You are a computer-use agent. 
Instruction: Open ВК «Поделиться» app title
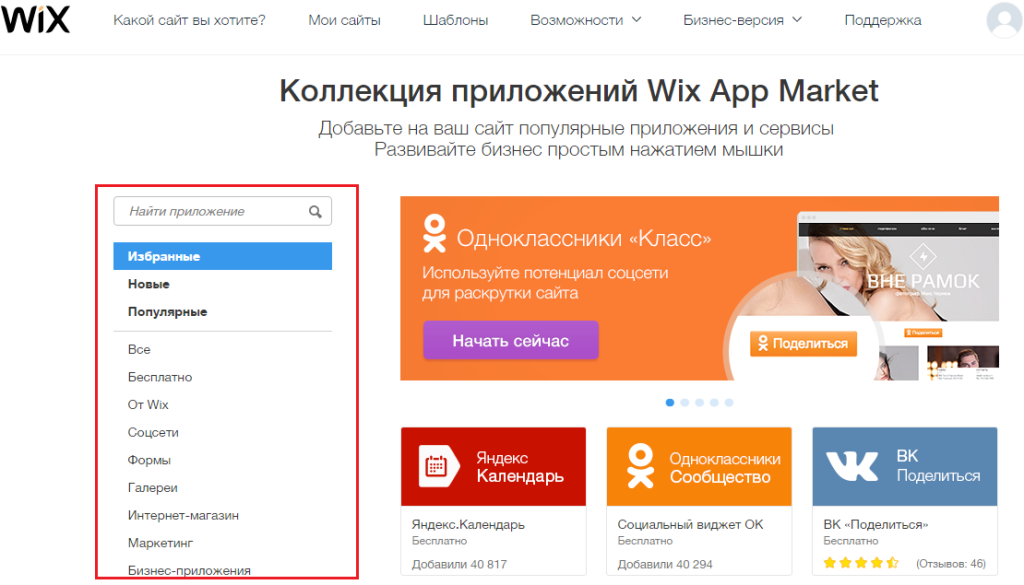[x=876, y=524]
